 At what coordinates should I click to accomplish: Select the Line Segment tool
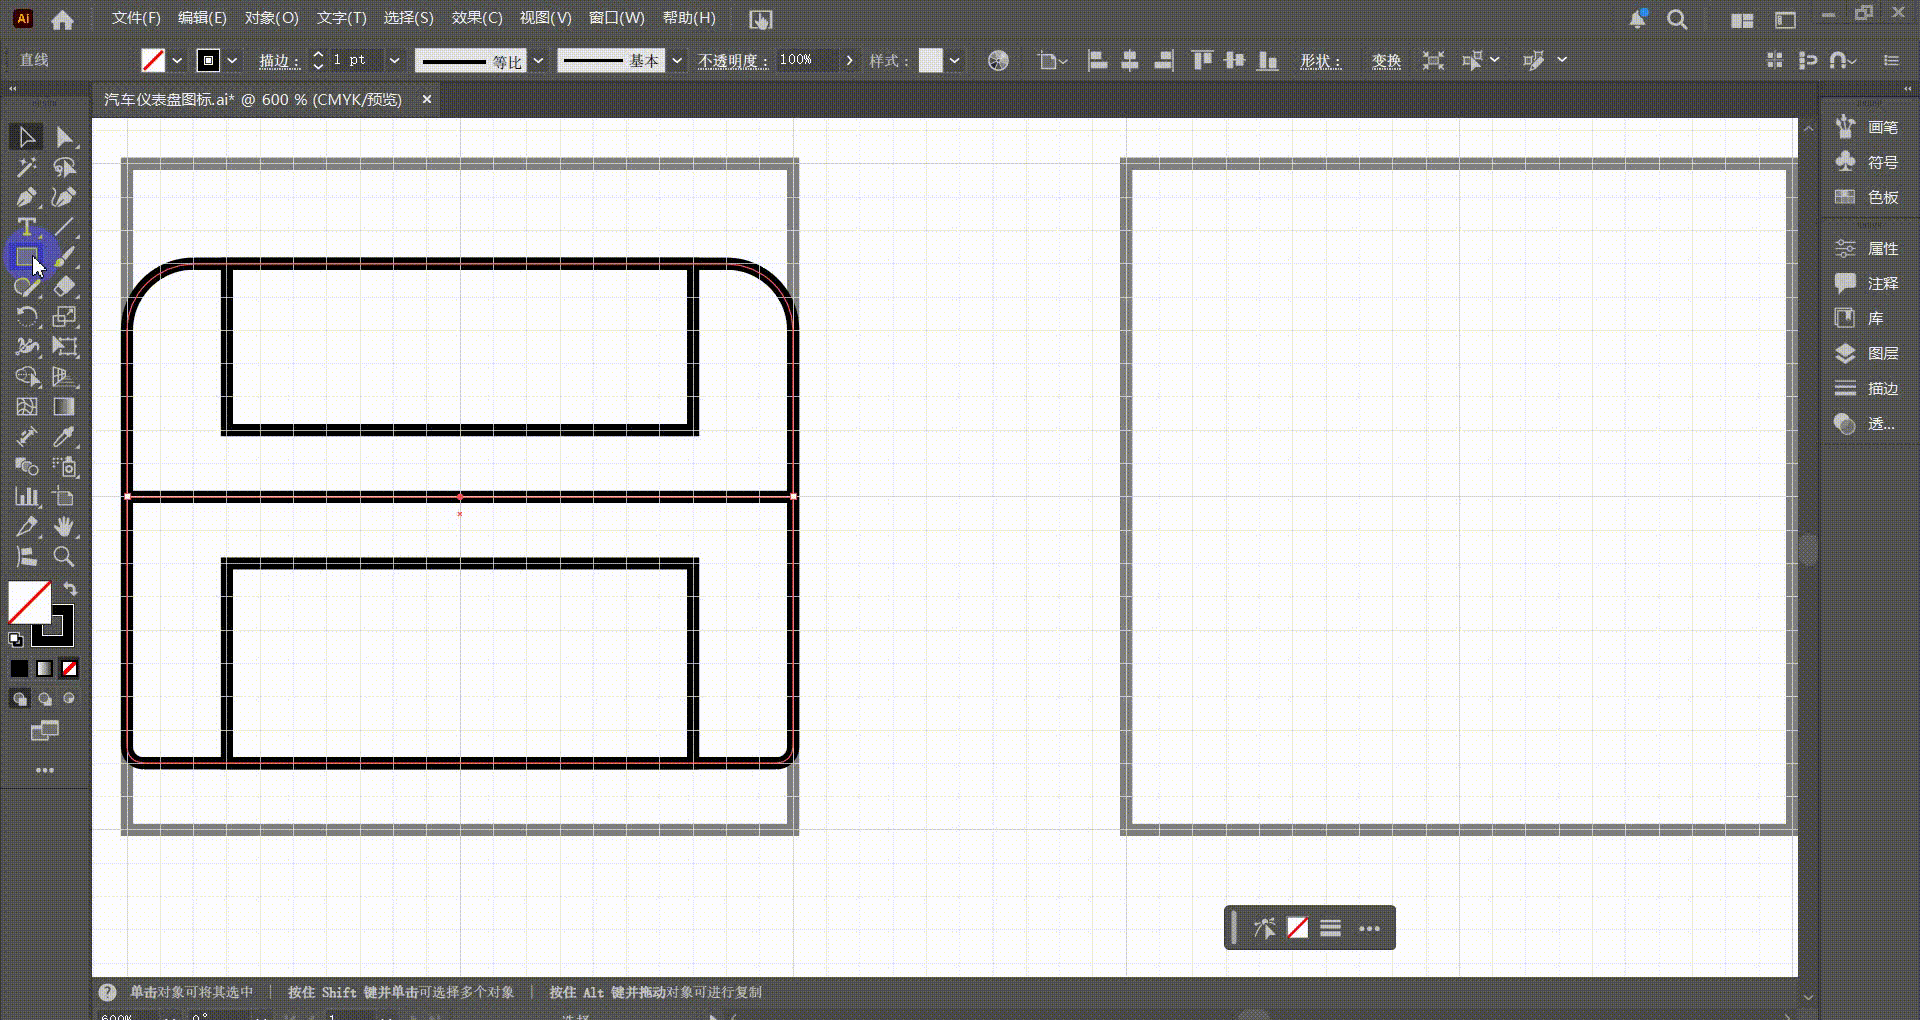click(64, 227)
